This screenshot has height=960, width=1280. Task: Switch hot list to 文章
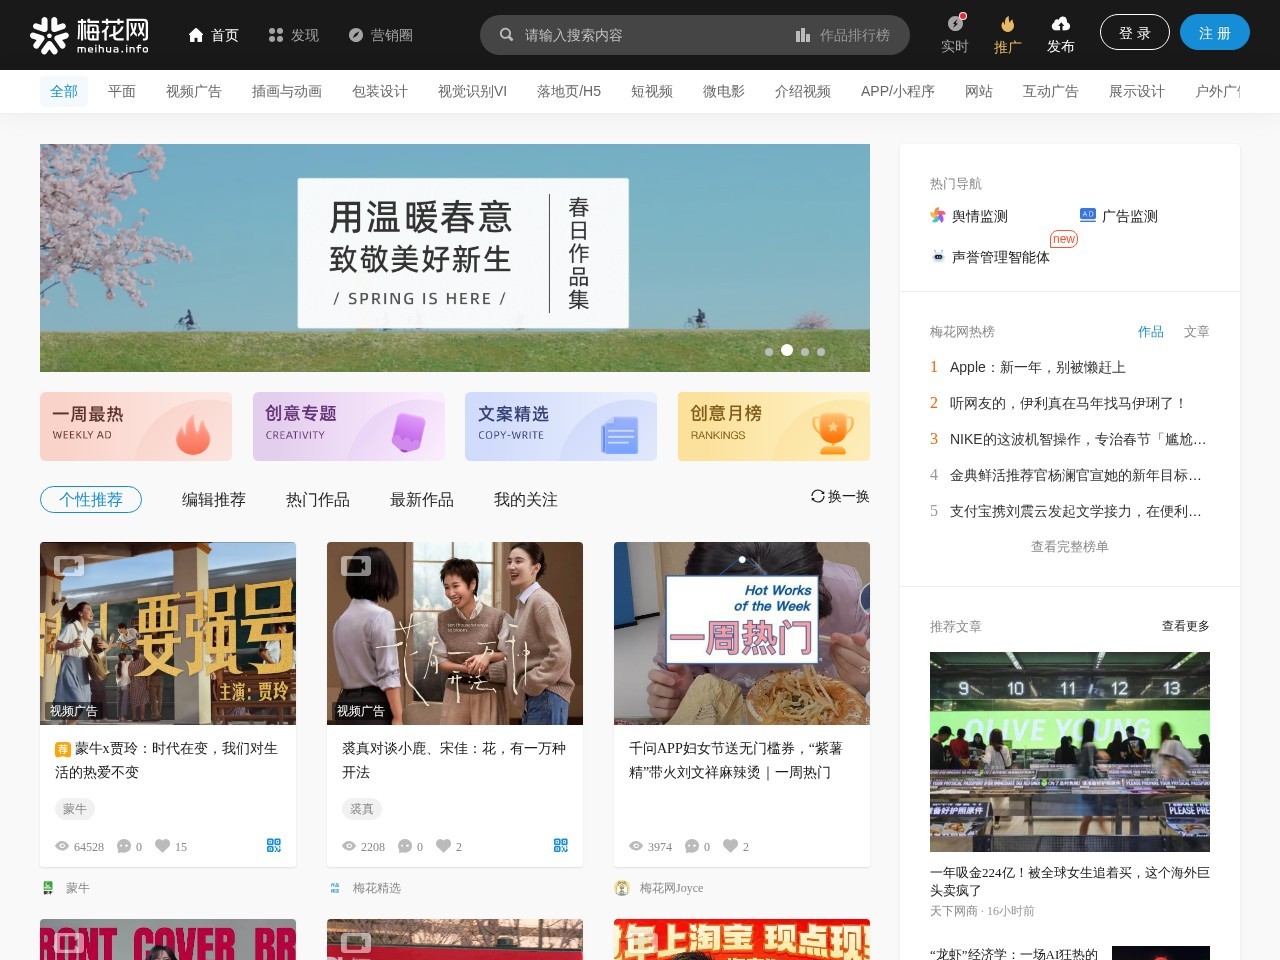(x=1196, y=331)
